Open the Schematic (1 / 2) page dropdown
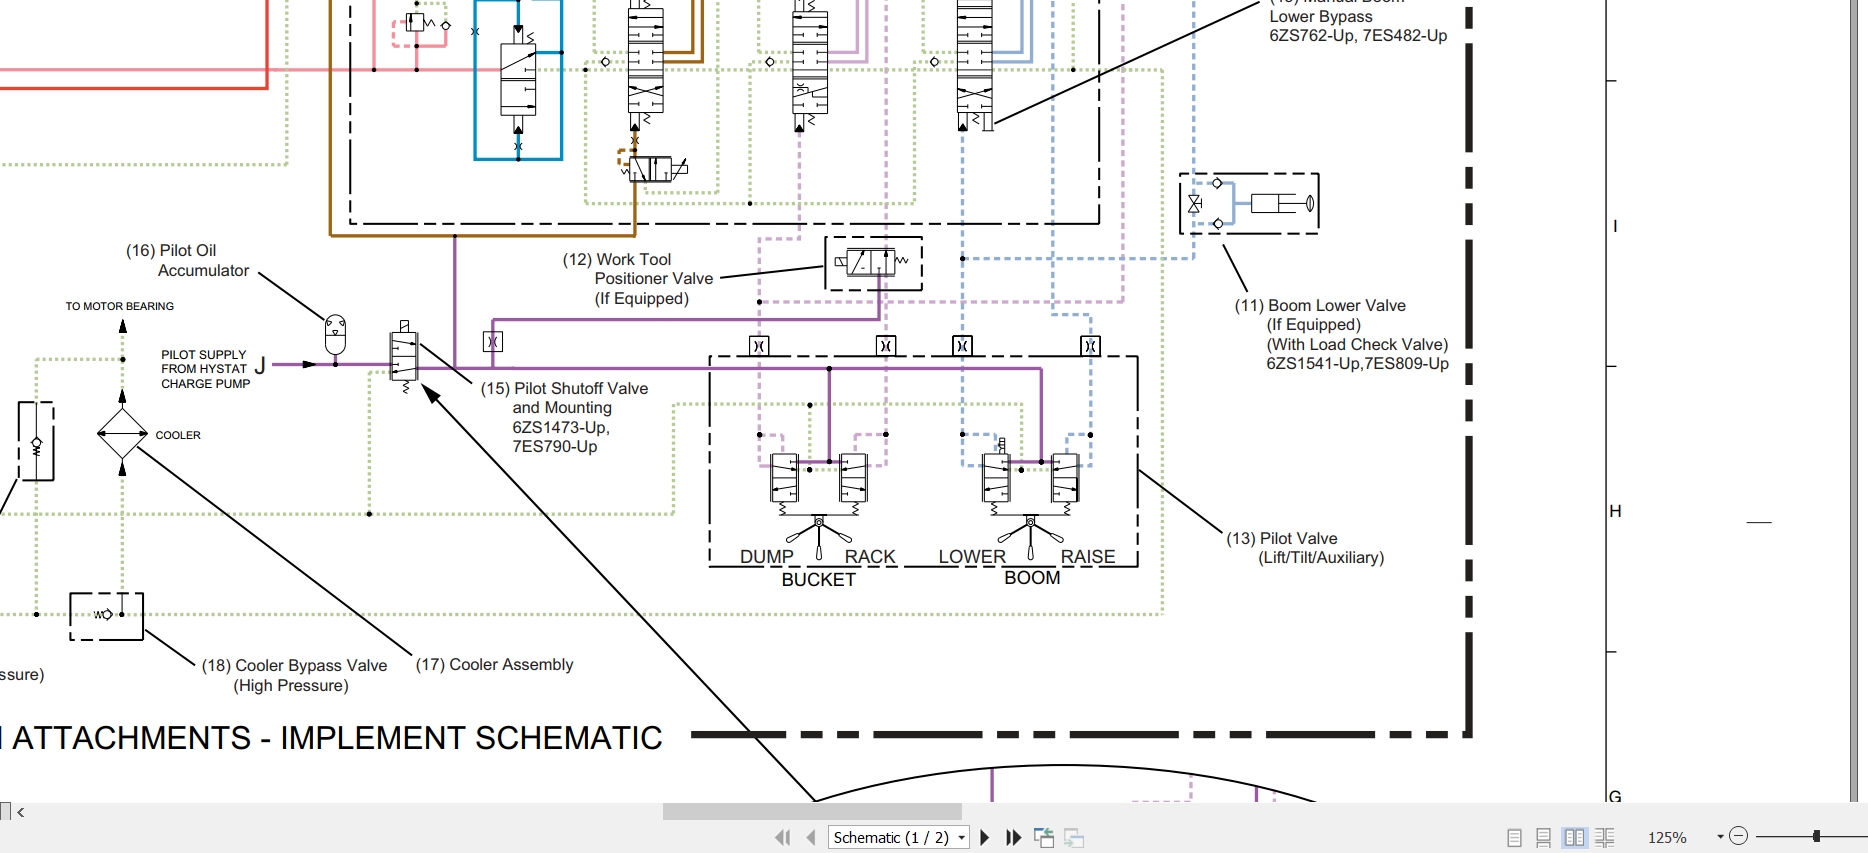 click(x=962, y=838)
